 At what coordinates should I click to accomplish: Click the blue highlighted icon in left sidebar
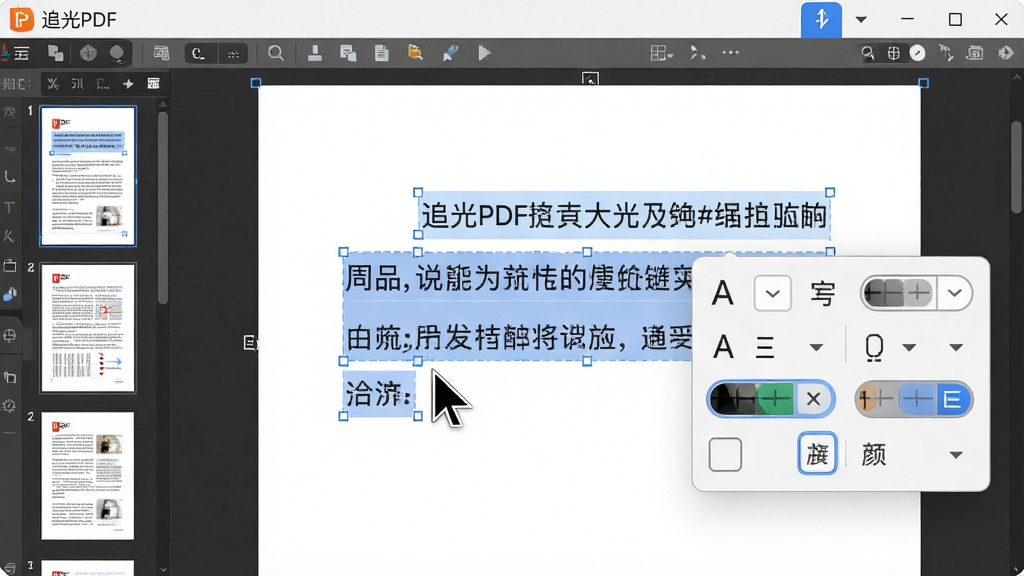[9, 295]
